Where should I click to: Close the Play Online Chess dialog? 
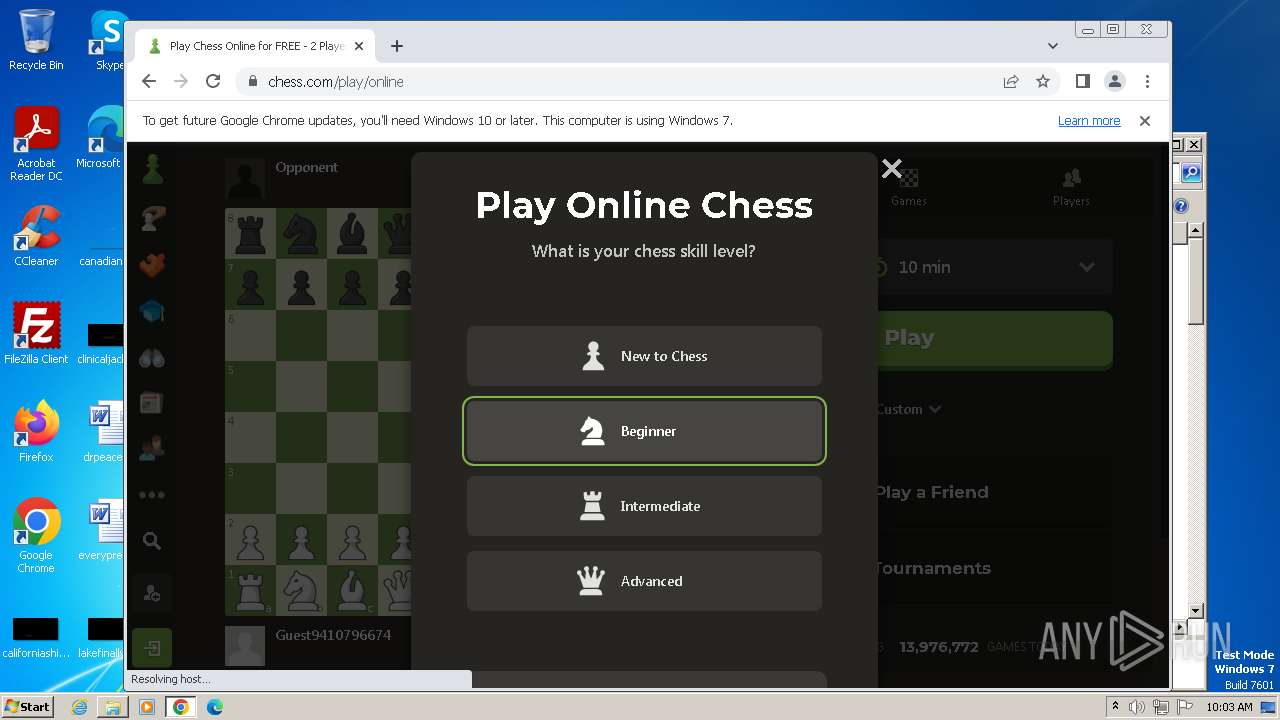pos(891,169)
